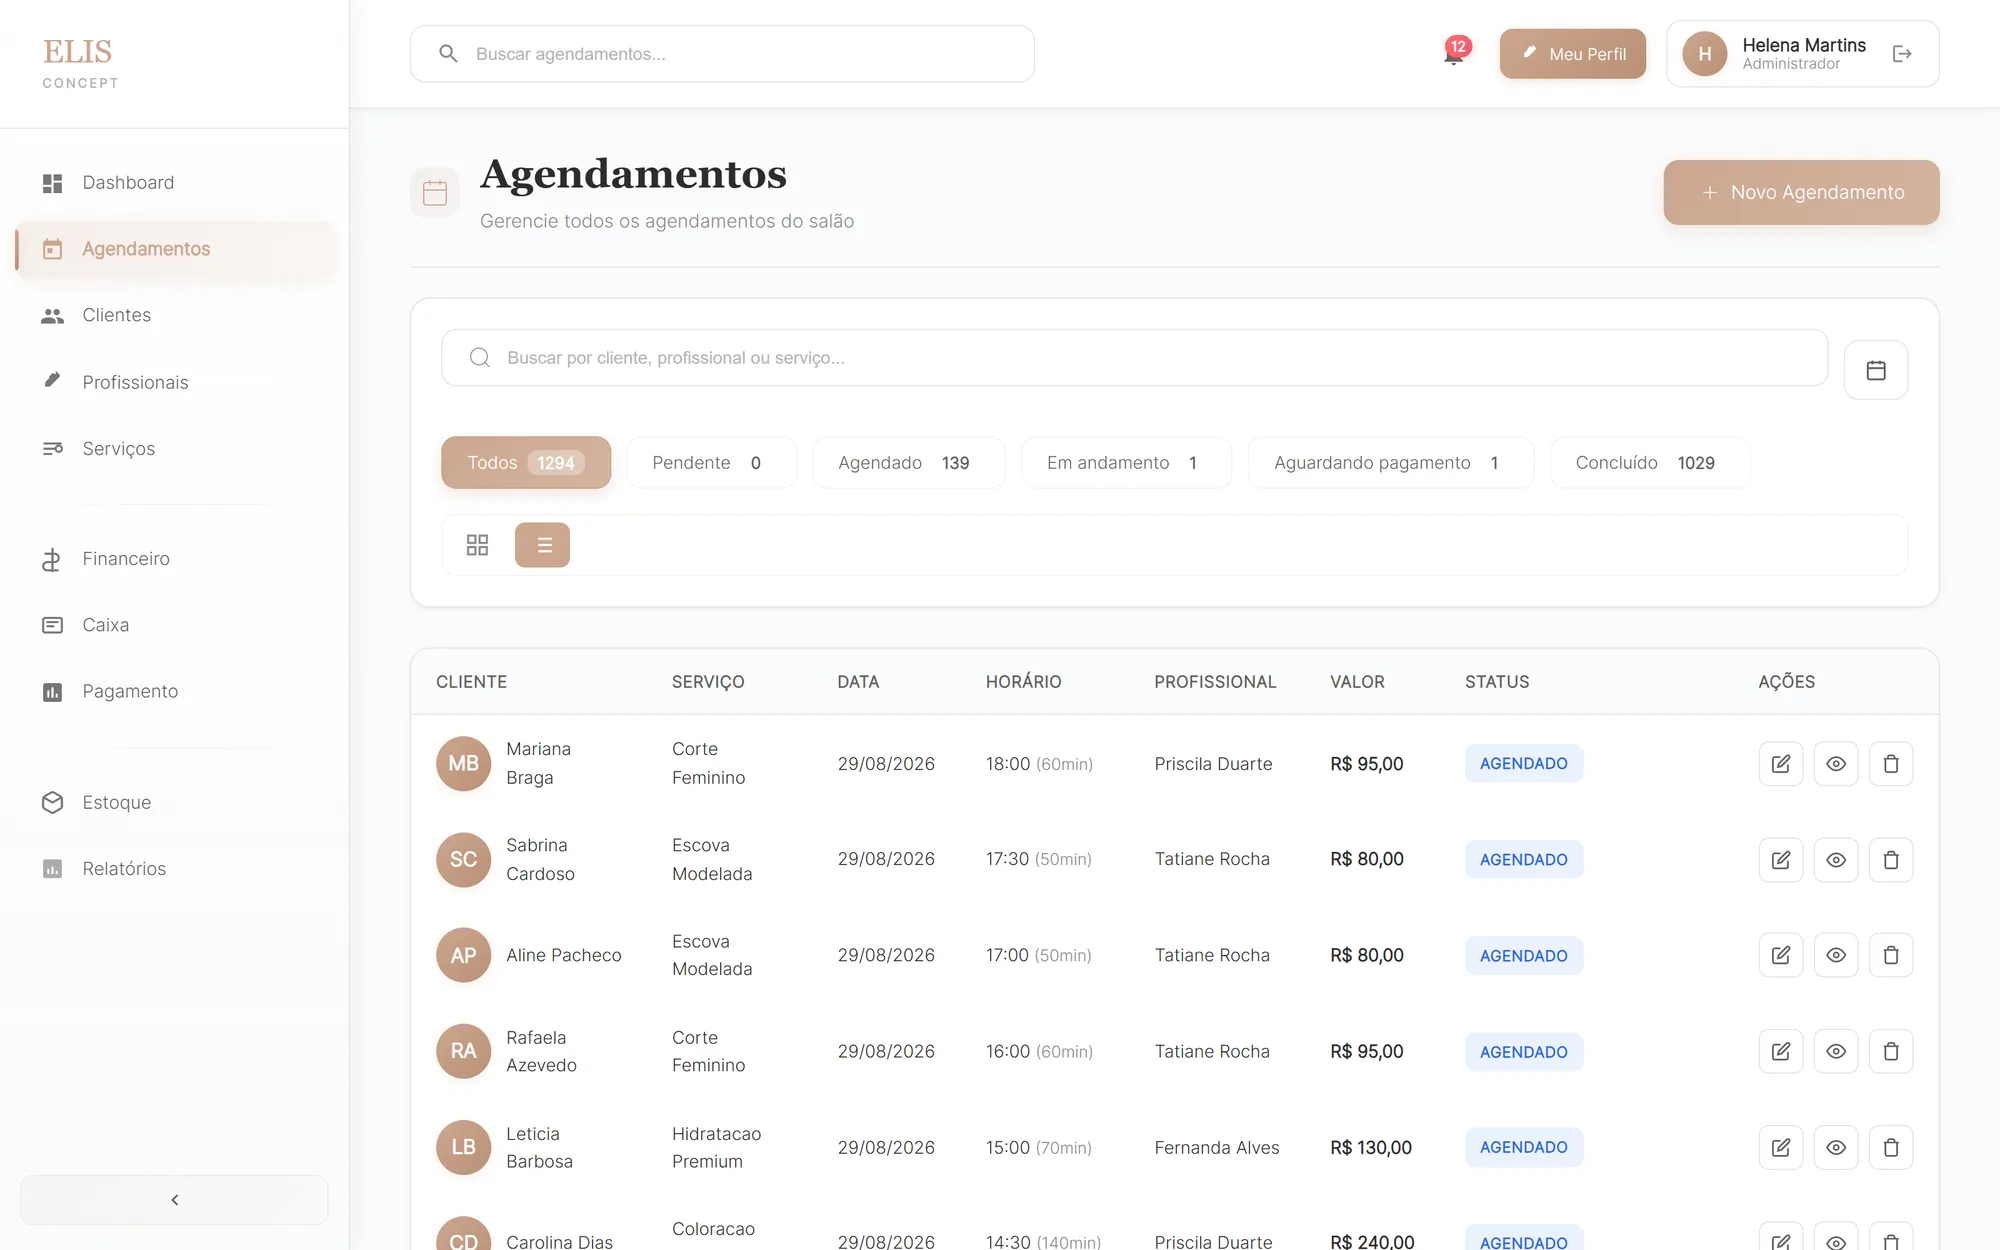Screen dimensions: 2000x1250
Task: Edit Mariana Braga's appointment
Action: click(x=1781, y=764)
